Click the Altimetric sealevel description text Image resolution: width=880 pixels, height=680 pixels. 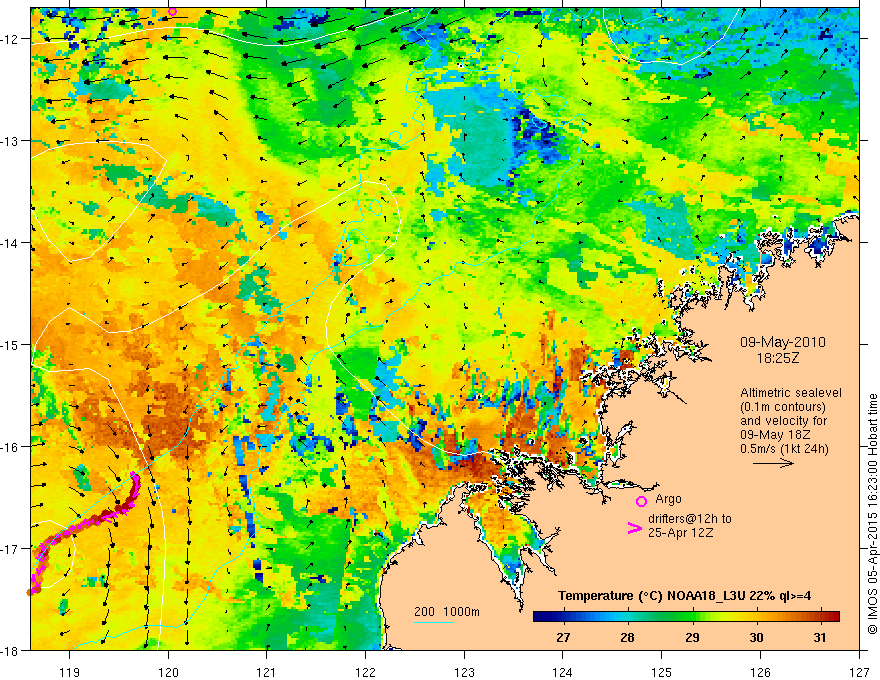coord(791,421)
